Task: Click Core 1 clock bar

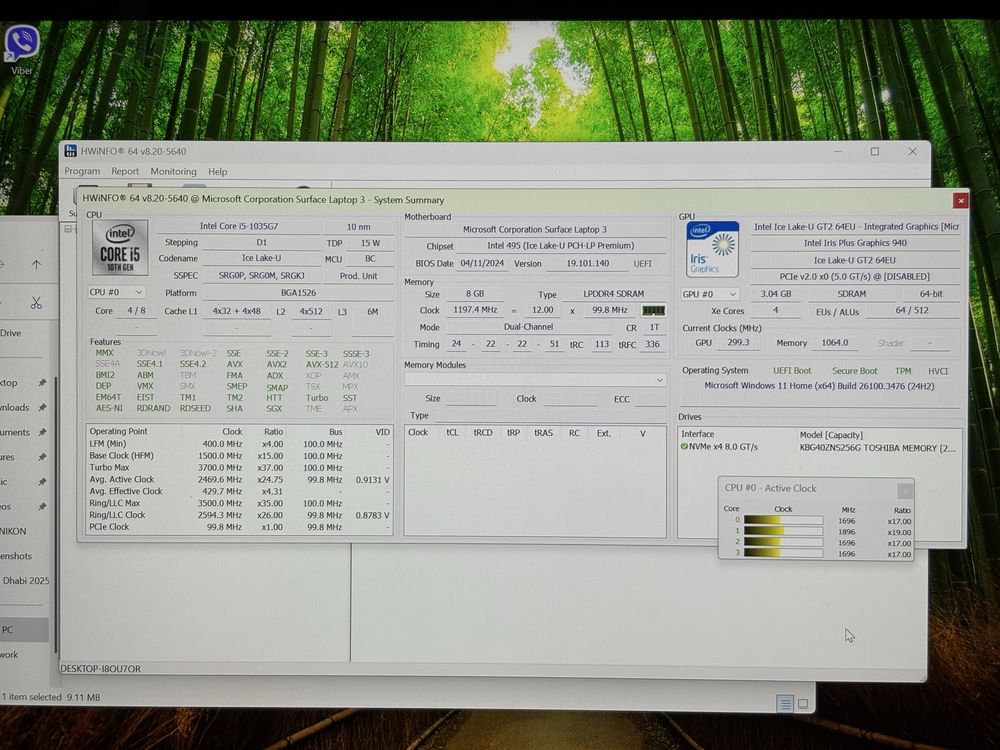Action: (783, 531)
